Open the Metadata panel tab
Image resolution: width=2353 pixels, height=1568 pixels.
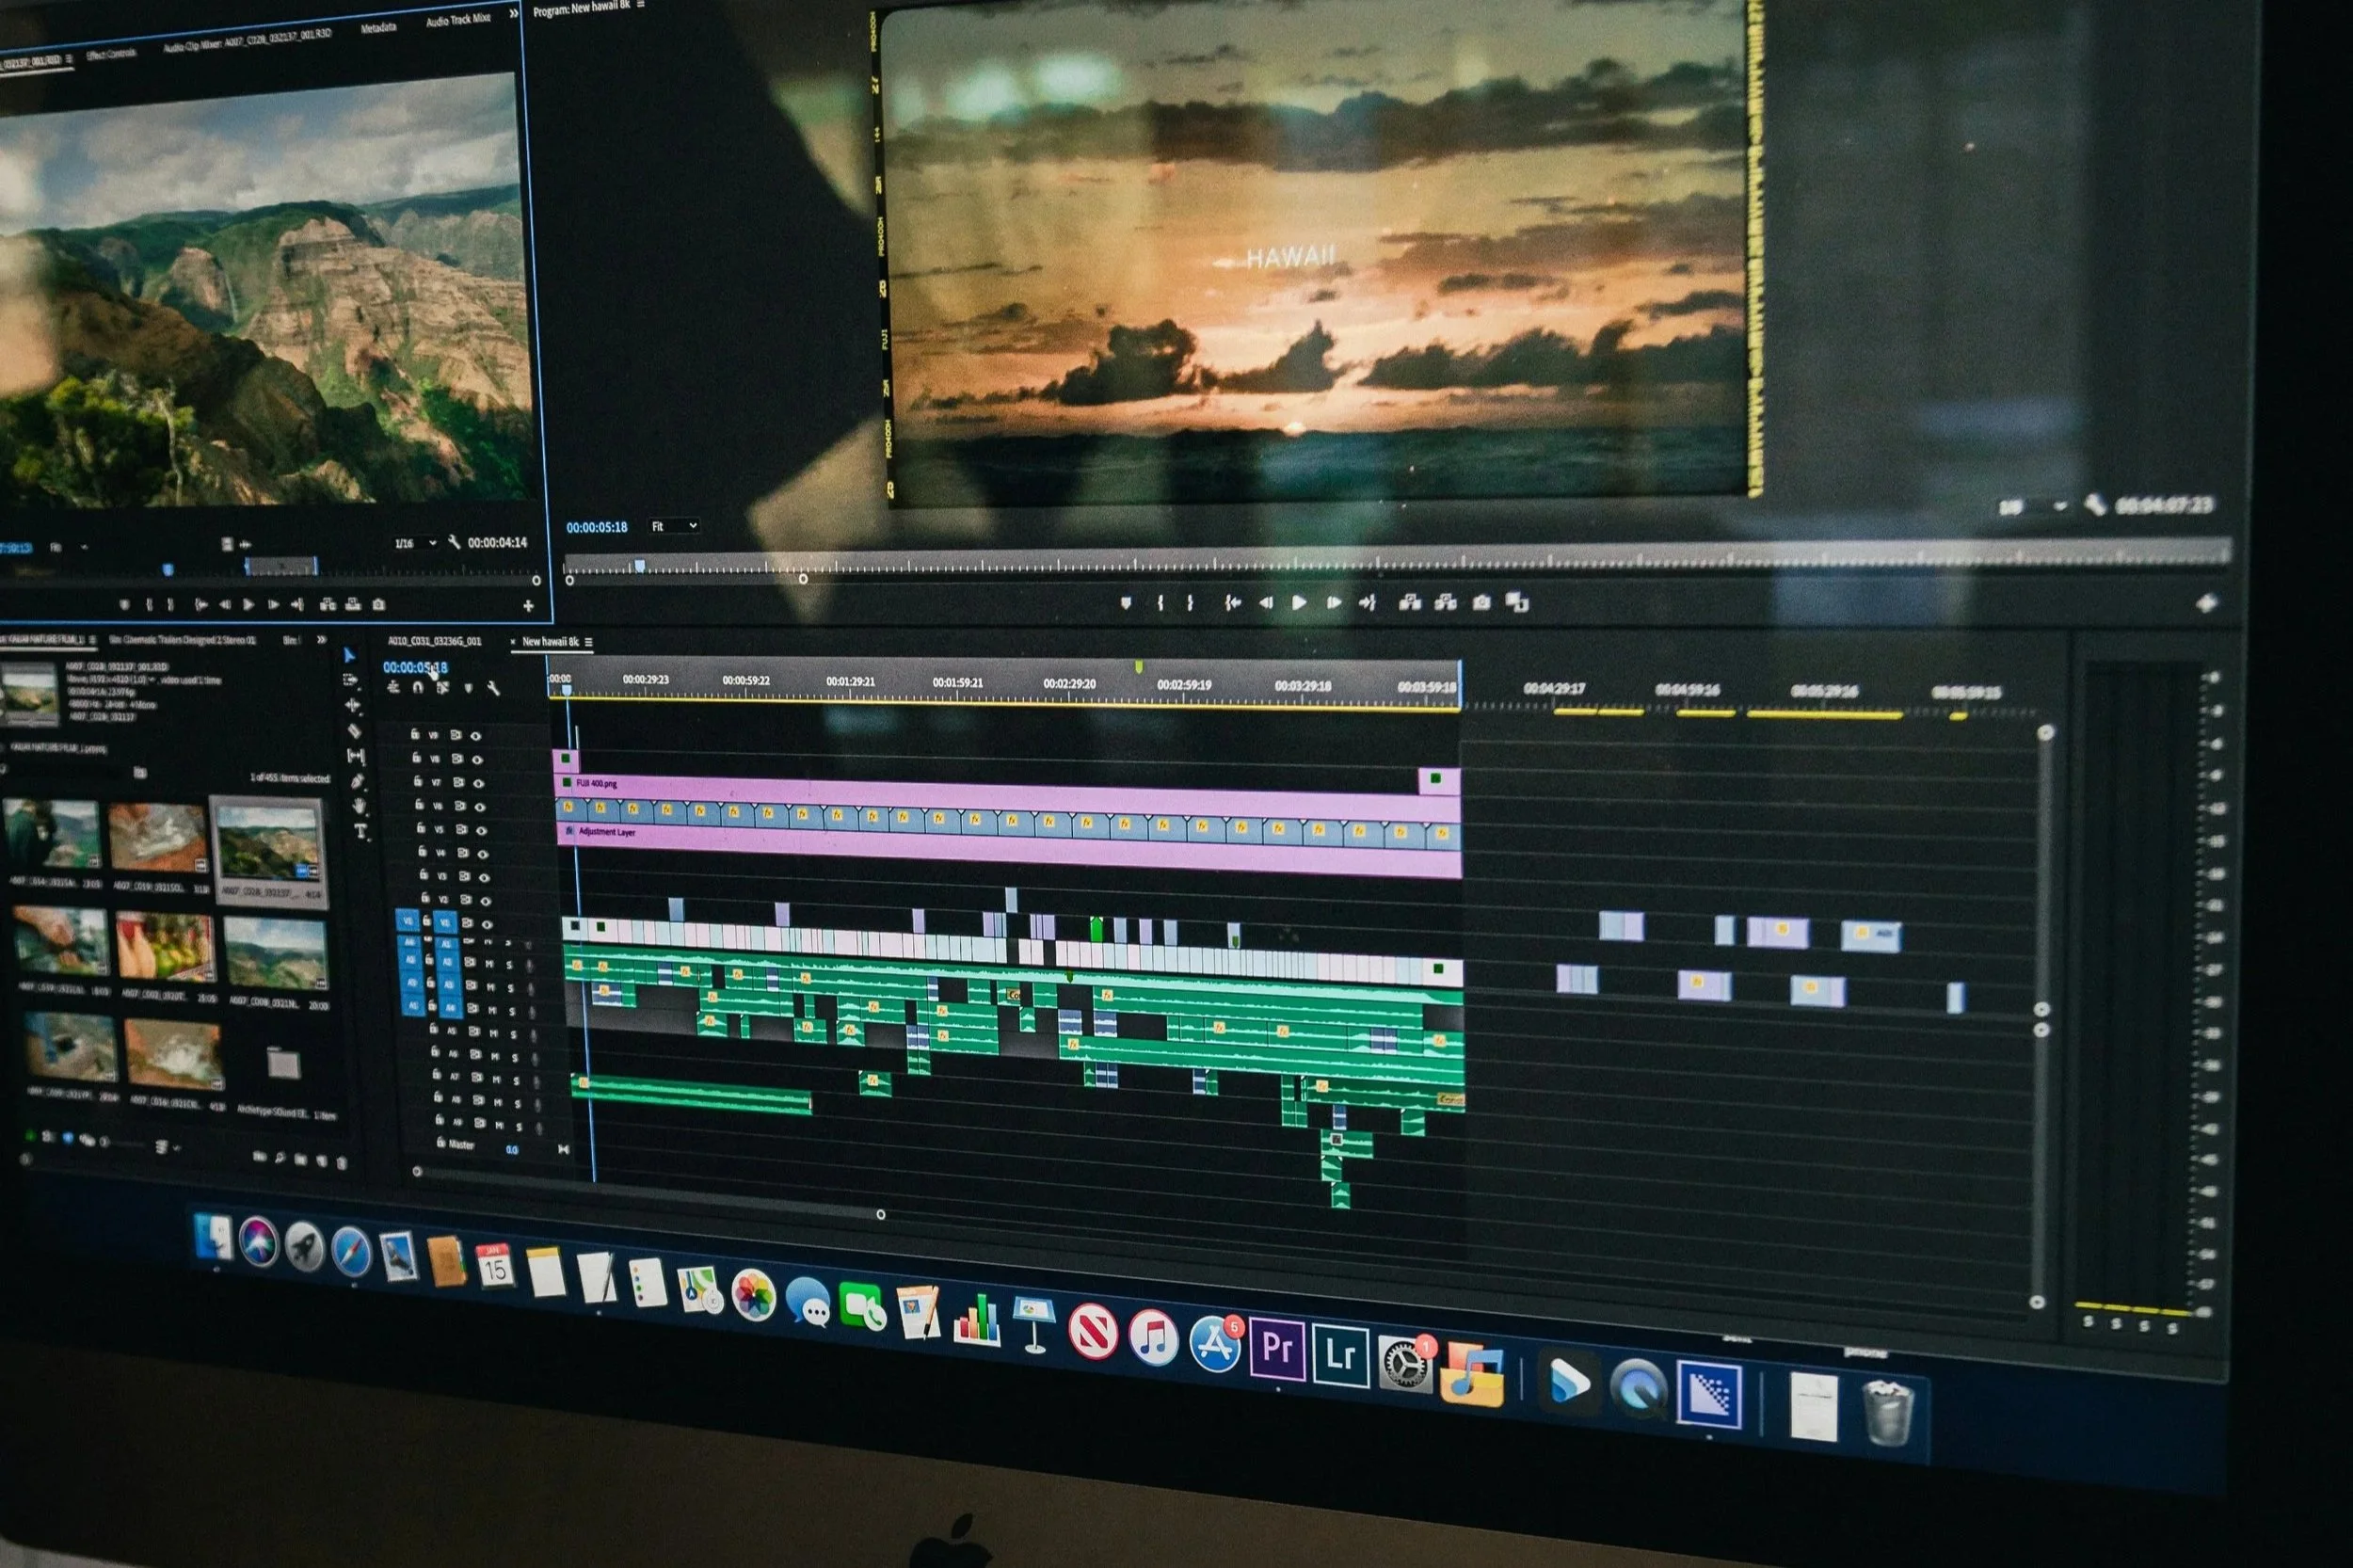[x=378, y=28]
